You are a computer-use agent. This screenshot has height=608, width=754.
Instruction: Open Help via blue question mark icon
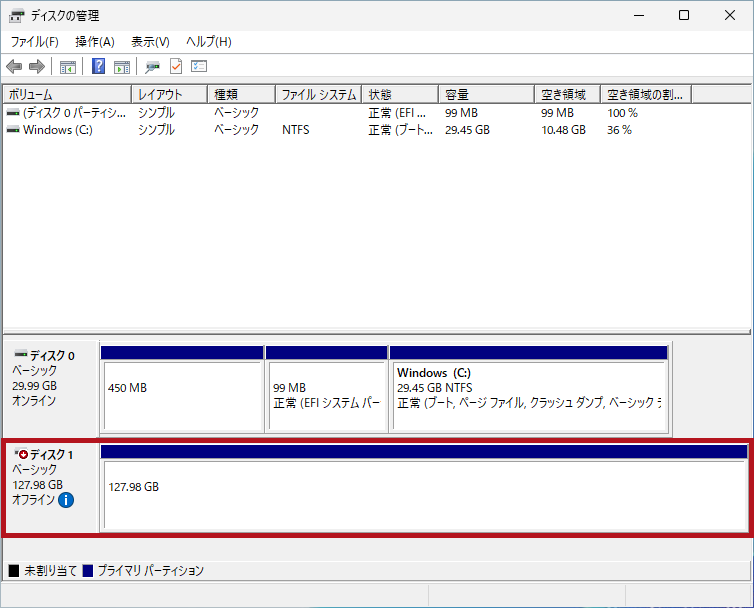99,67
